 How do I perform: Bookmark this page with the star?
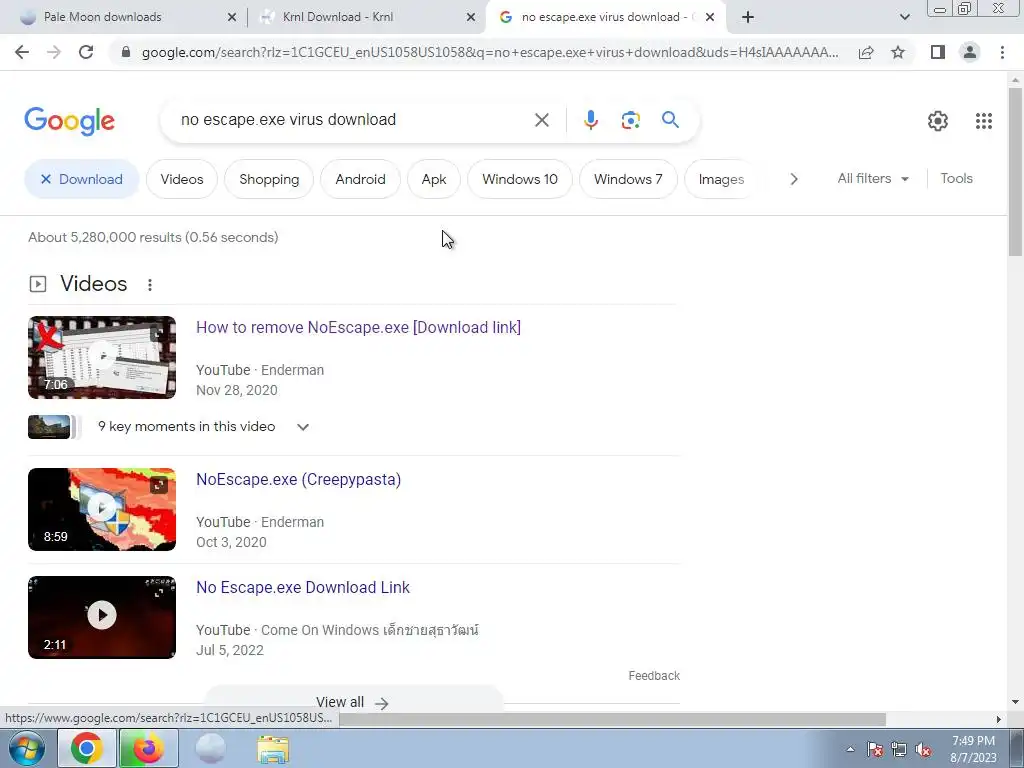click(898, 52)
